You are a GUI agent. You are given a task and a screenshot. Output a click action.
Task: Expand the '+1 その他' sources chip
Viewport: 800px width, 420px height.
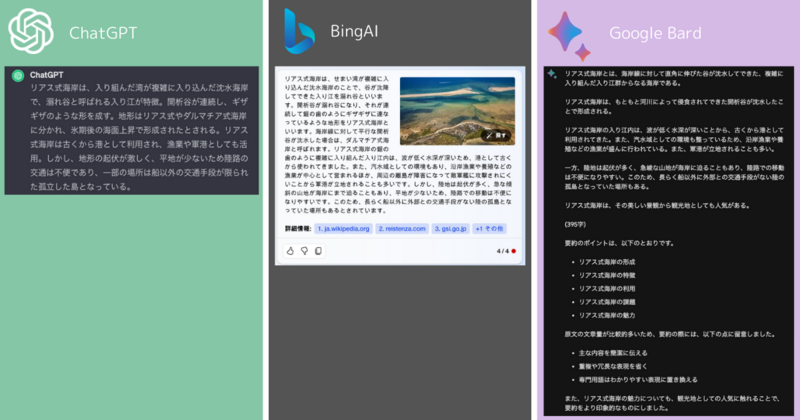489,229
